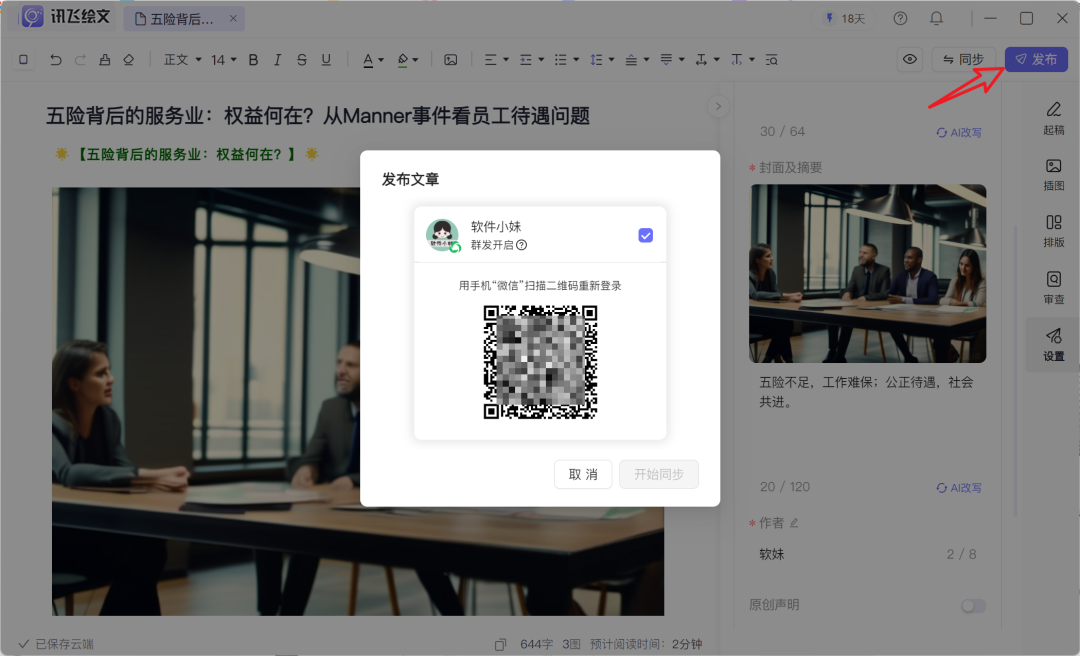Click the 软妹 author input field
1080x656 pixels.
point(867,554)
